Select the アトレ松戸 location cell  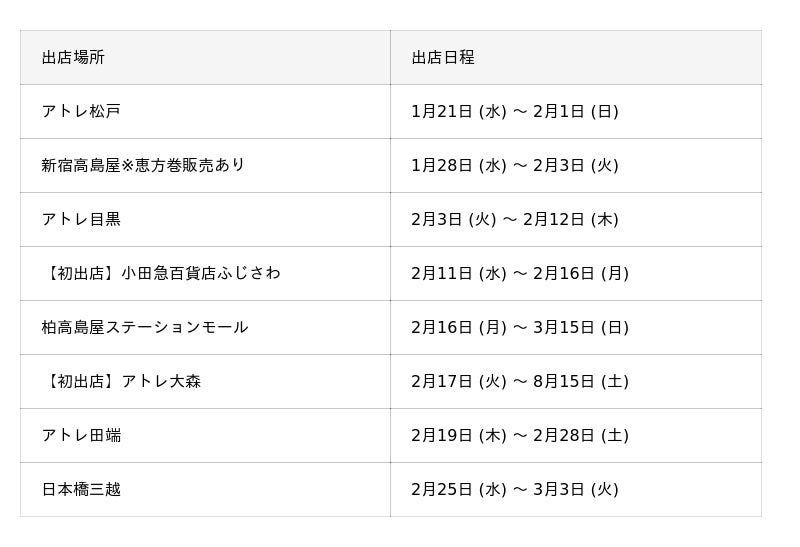click(81, 112)
